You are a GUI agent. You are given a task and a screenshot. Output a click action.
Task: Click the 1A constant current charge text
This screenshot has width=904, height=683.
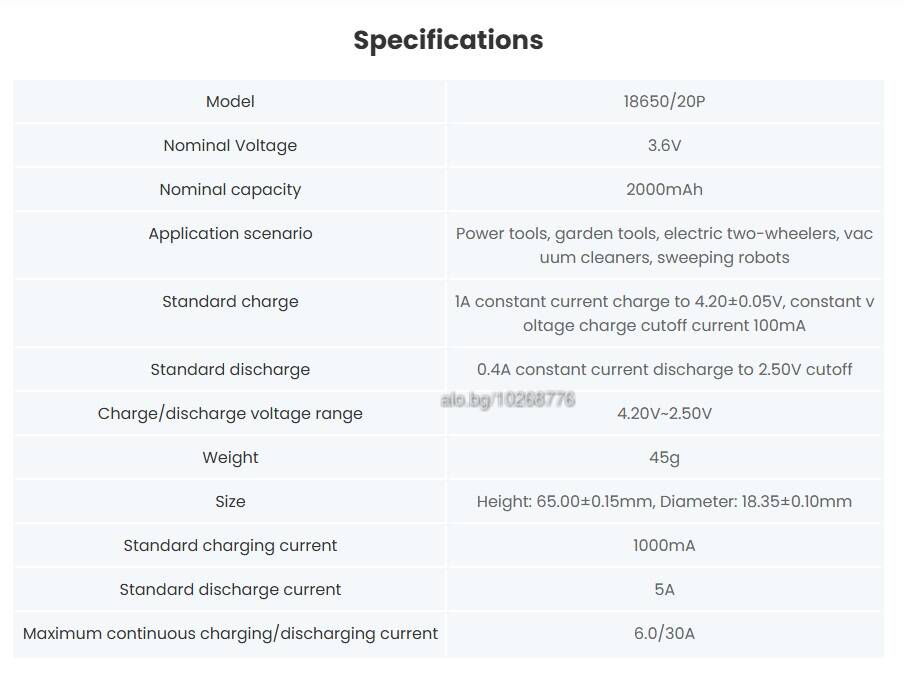pyautogui.click(x=664, y=314)
